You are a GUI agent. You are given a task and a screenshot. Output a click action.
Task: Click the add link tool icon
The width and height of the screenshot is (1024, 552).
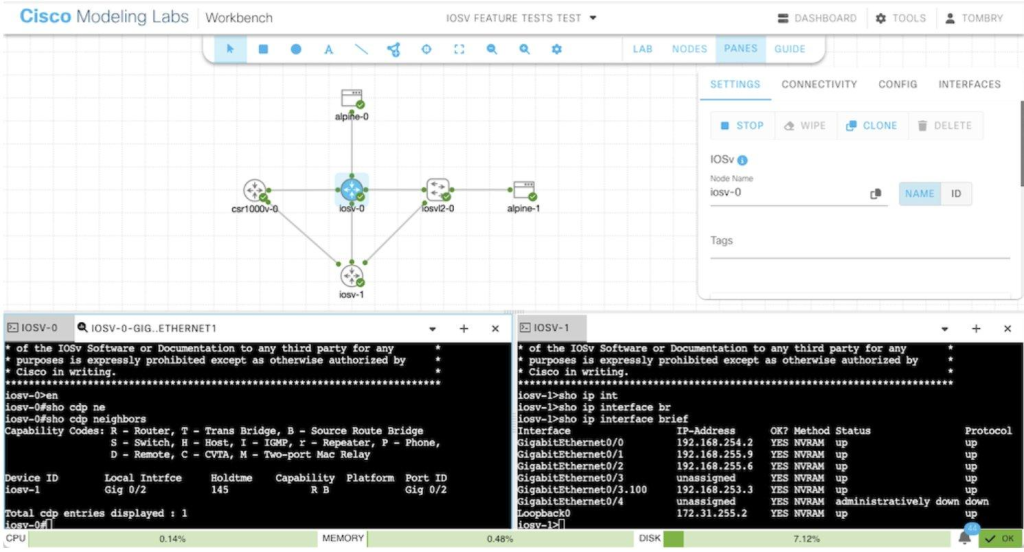[394, 49]
